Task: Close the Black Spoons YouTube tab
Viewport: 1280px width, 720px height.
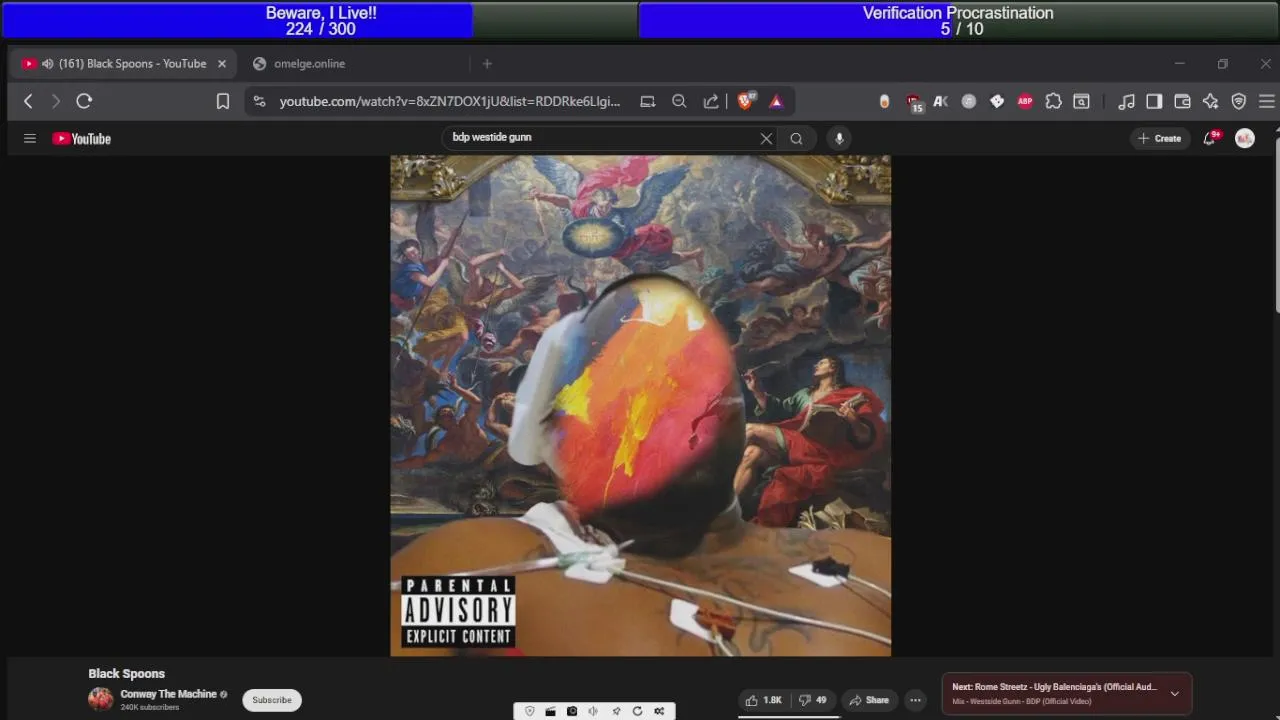Action: pos(222,64)
